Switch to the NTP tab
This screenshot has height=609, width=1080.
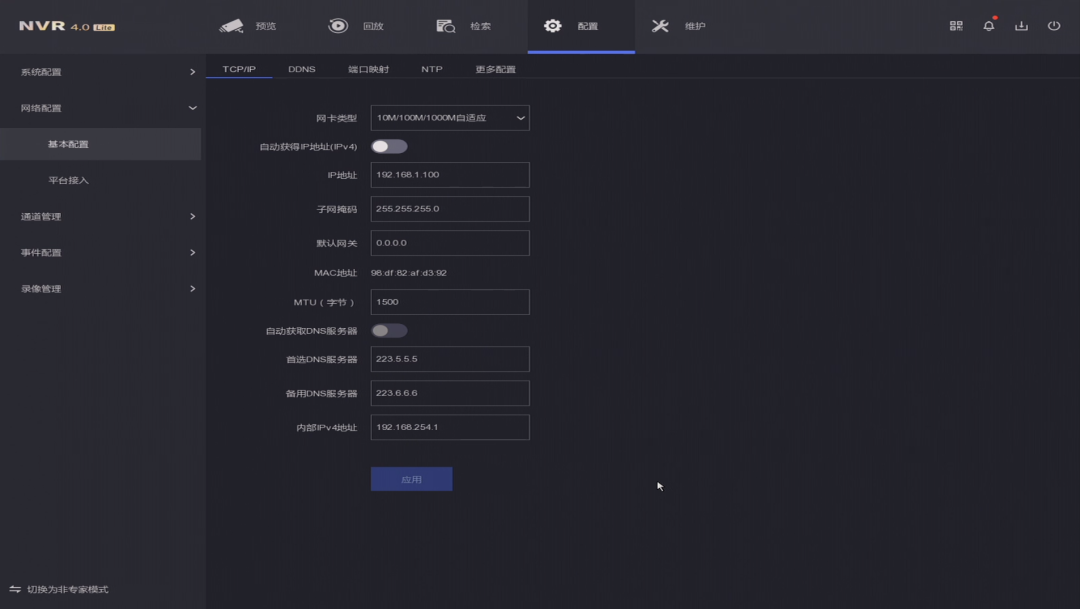point(431,68)
